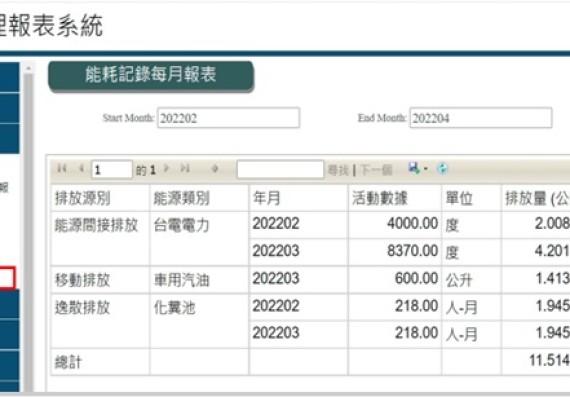Click the sidebar vertical scrollbar track
Viewport: 570px width, 397px height.
(x=28, y=233)
